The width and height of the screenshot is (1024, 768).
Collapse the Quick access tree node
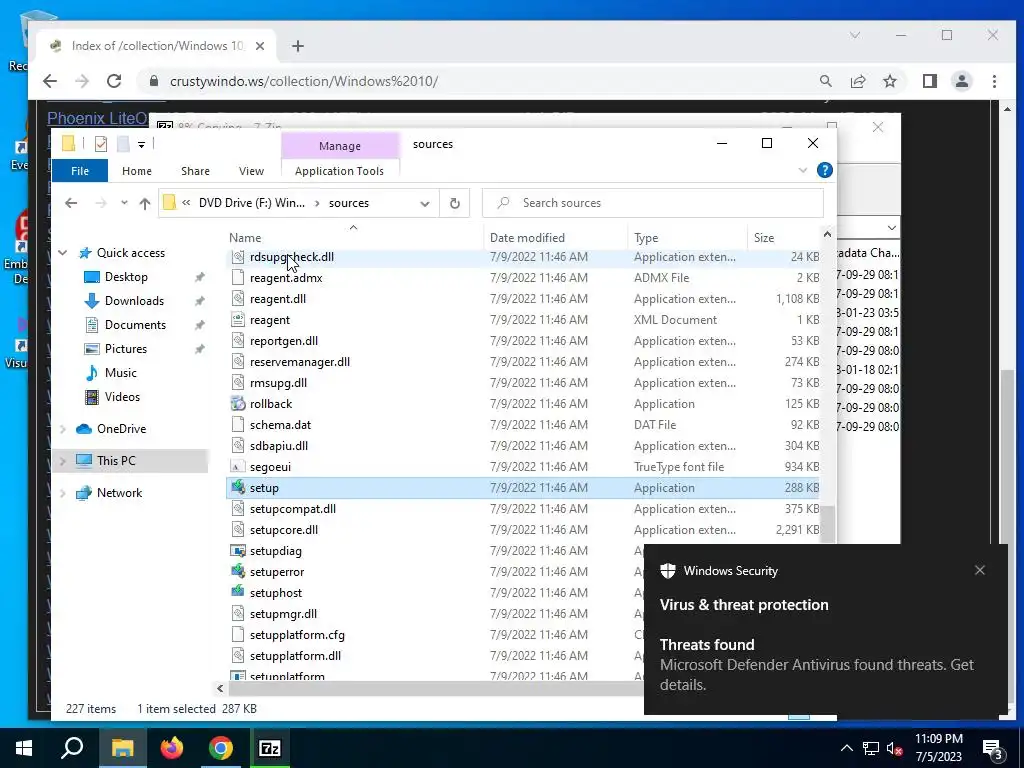63,253
